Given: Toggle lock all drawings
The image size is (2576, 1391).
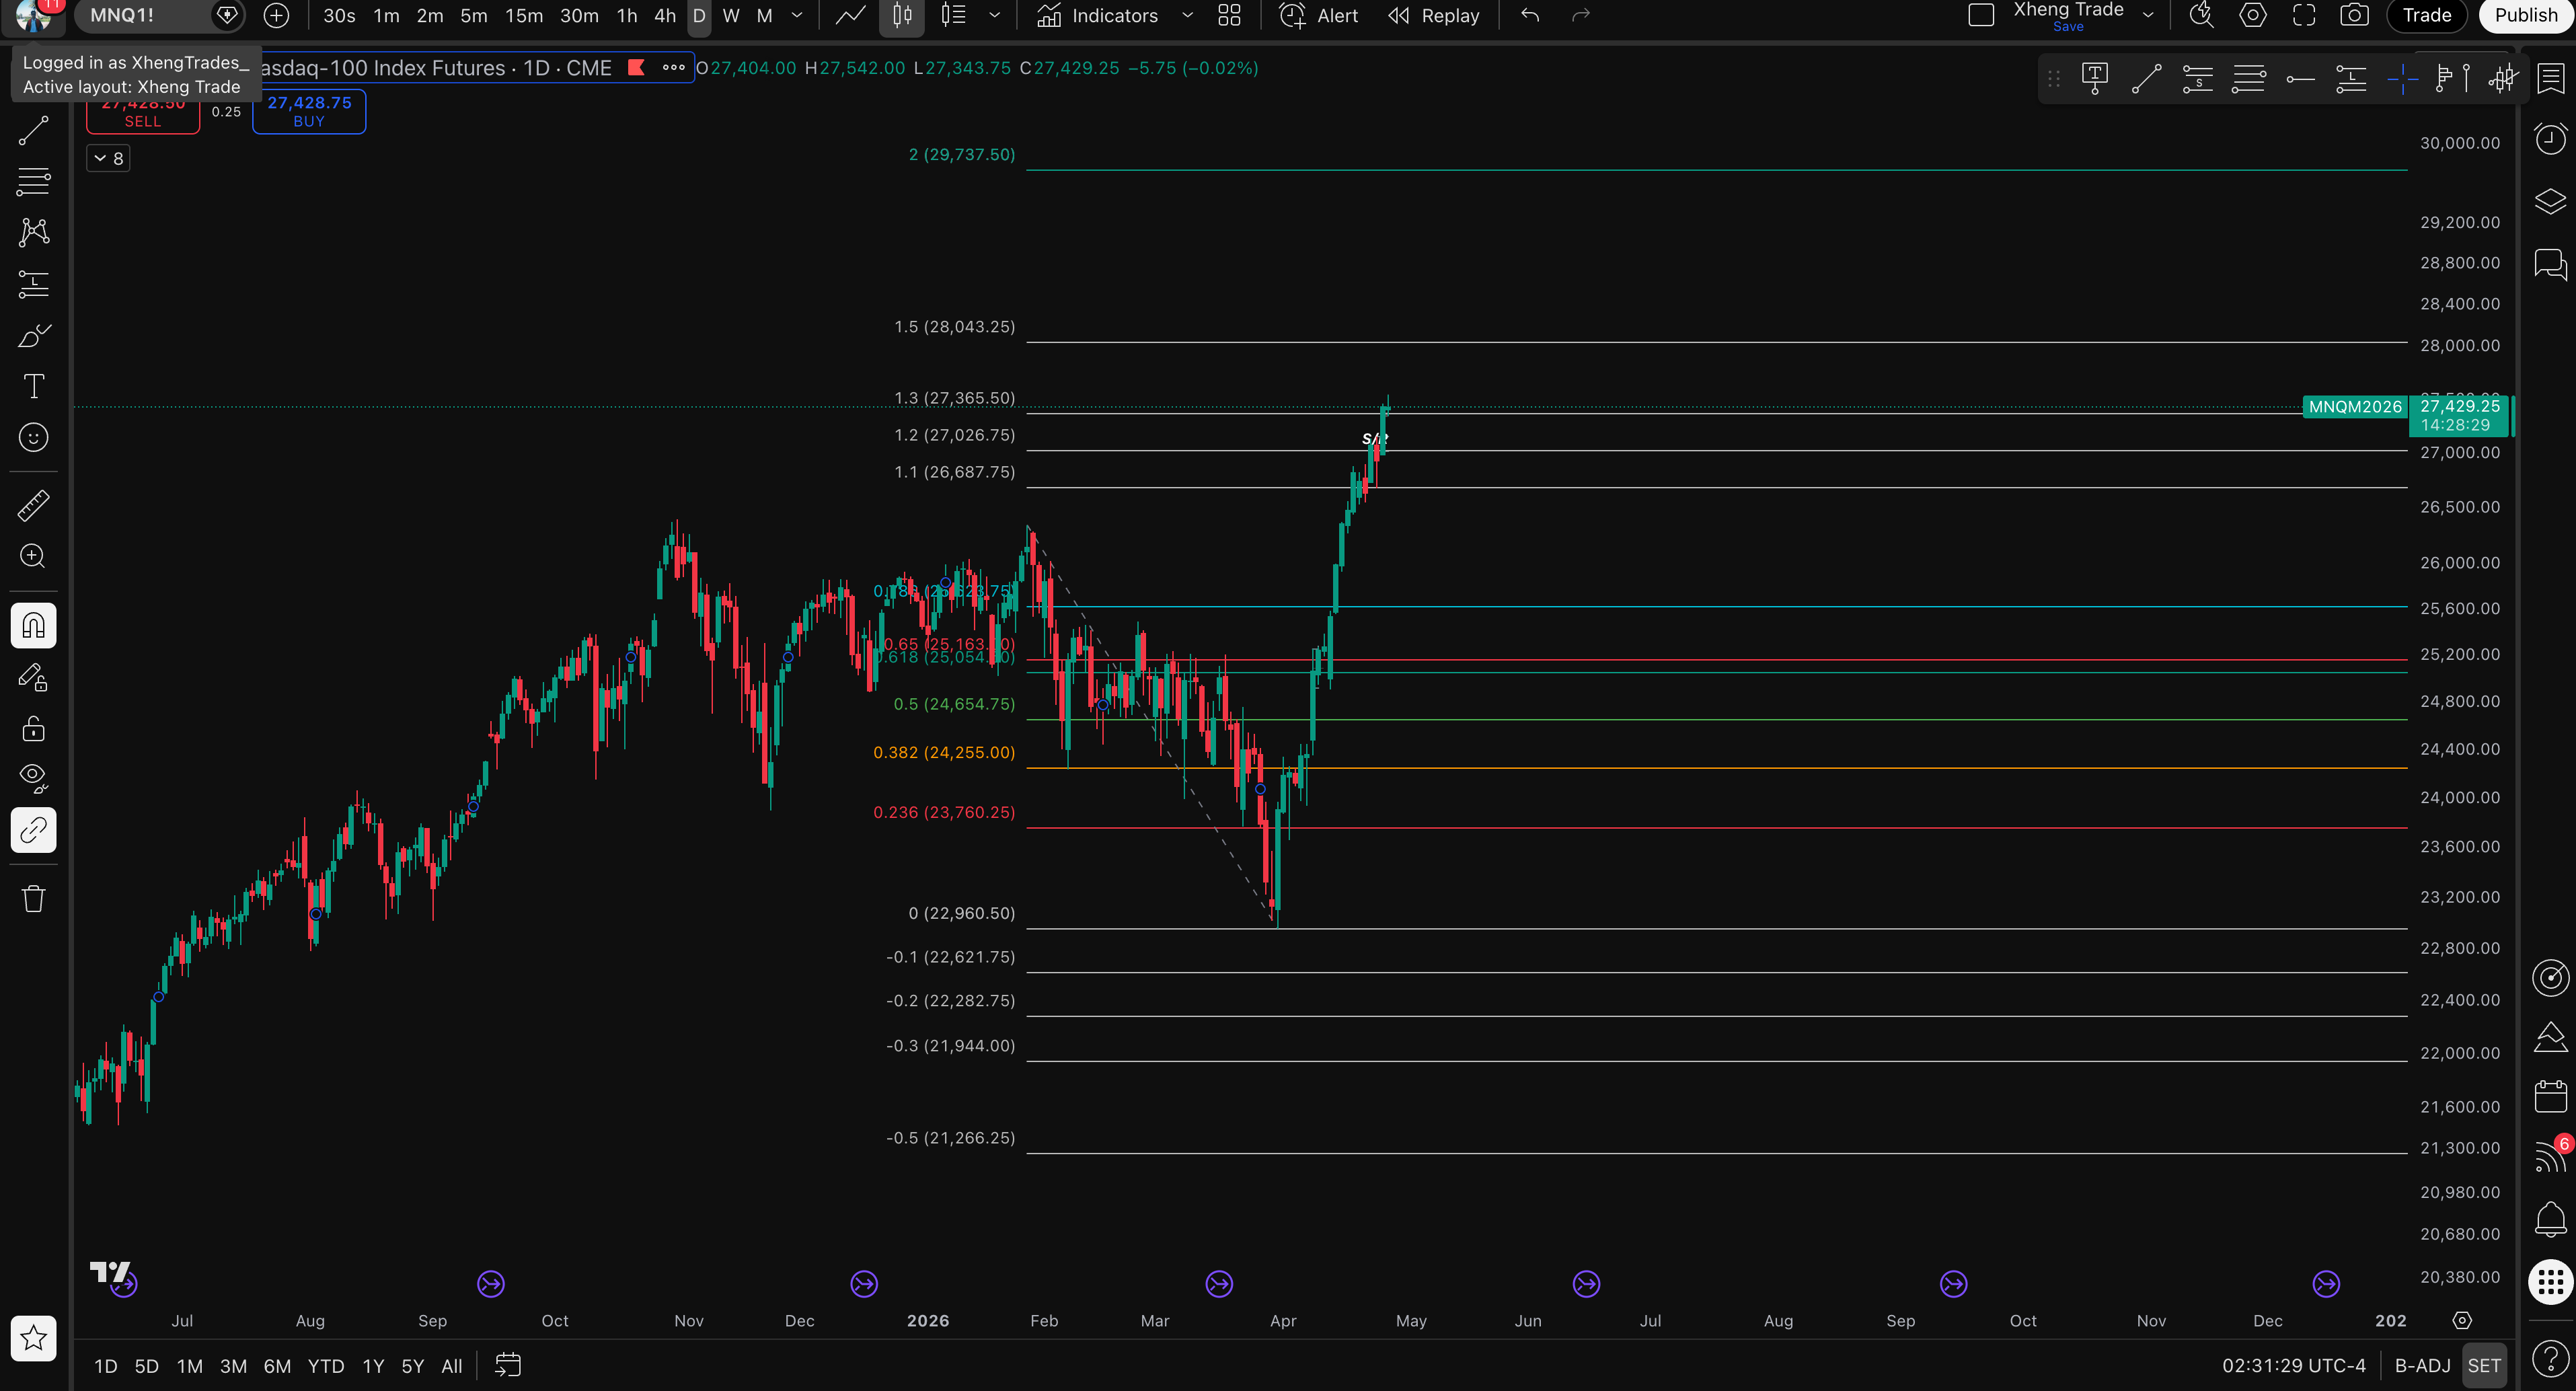Looking at the screenshot, I should [x=34, y=728].
